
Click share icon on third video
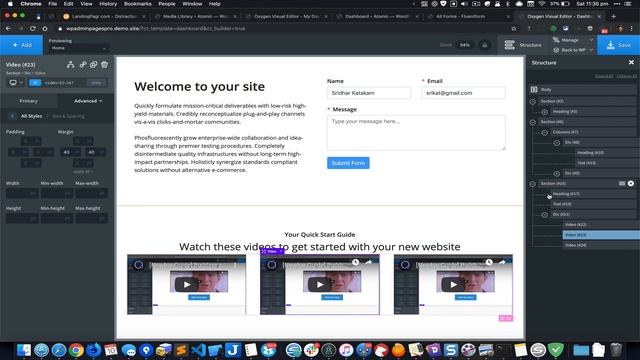tap(502, 262)
